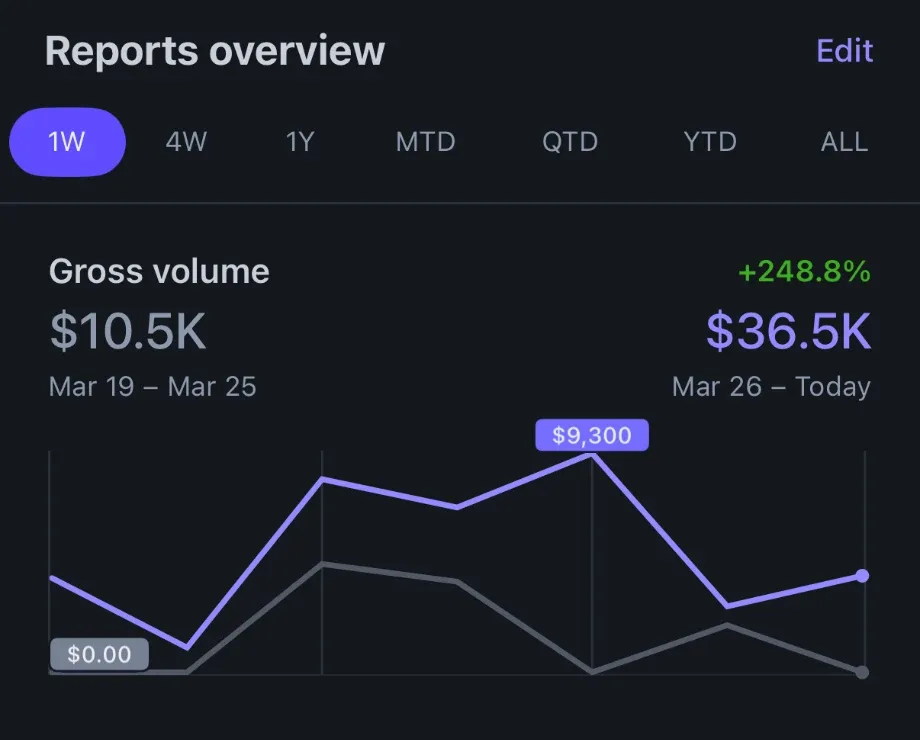Show ALL time range

pyautogui.click(x=844, y=142)
